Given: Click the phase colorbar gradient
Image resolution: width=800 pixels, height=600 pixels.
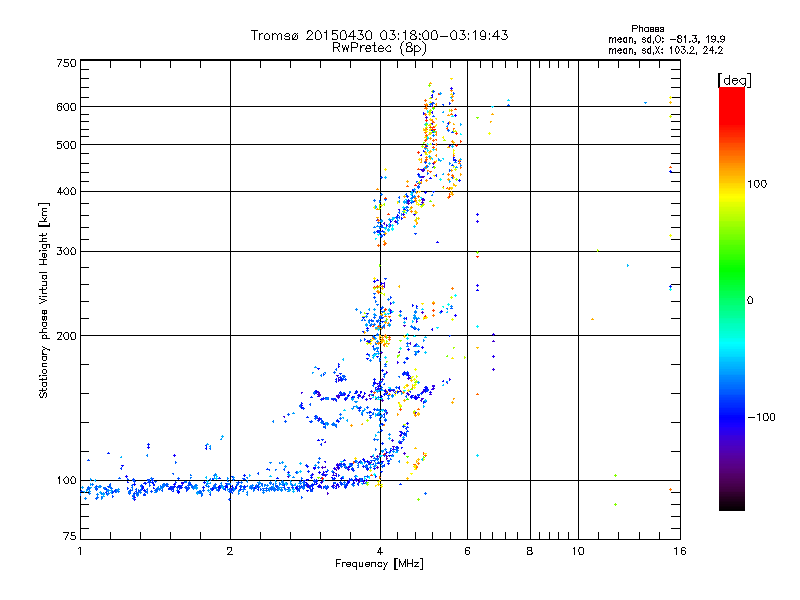Looking at the screenshot, I should pos(732,299).
